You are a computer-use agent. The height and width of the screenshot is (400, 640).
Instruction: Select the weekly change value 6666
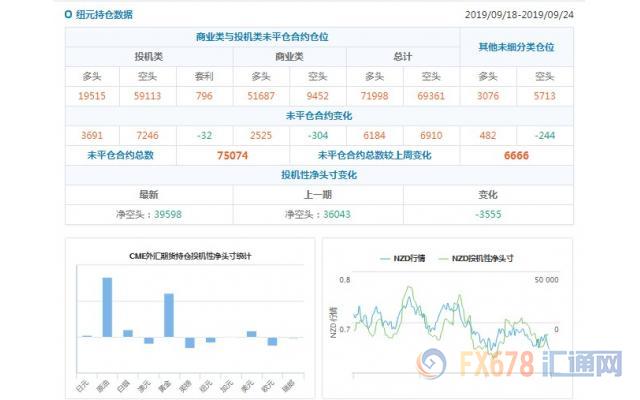pyautogui.click(x=516, y=156)
